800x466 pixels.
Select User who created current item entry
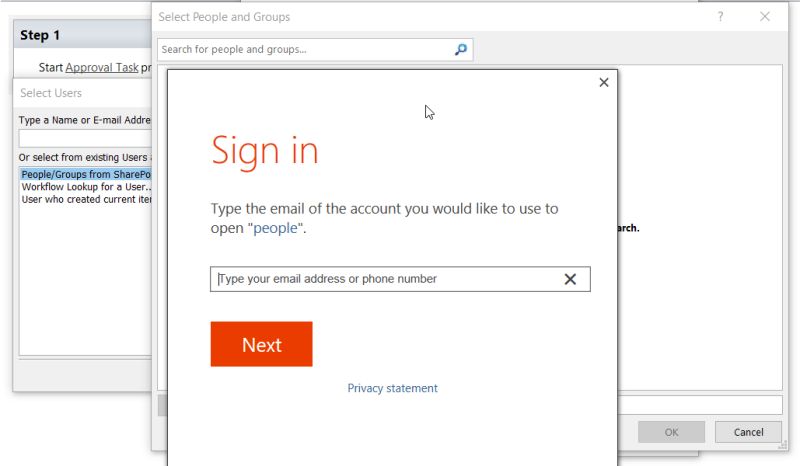coord(86,200)
